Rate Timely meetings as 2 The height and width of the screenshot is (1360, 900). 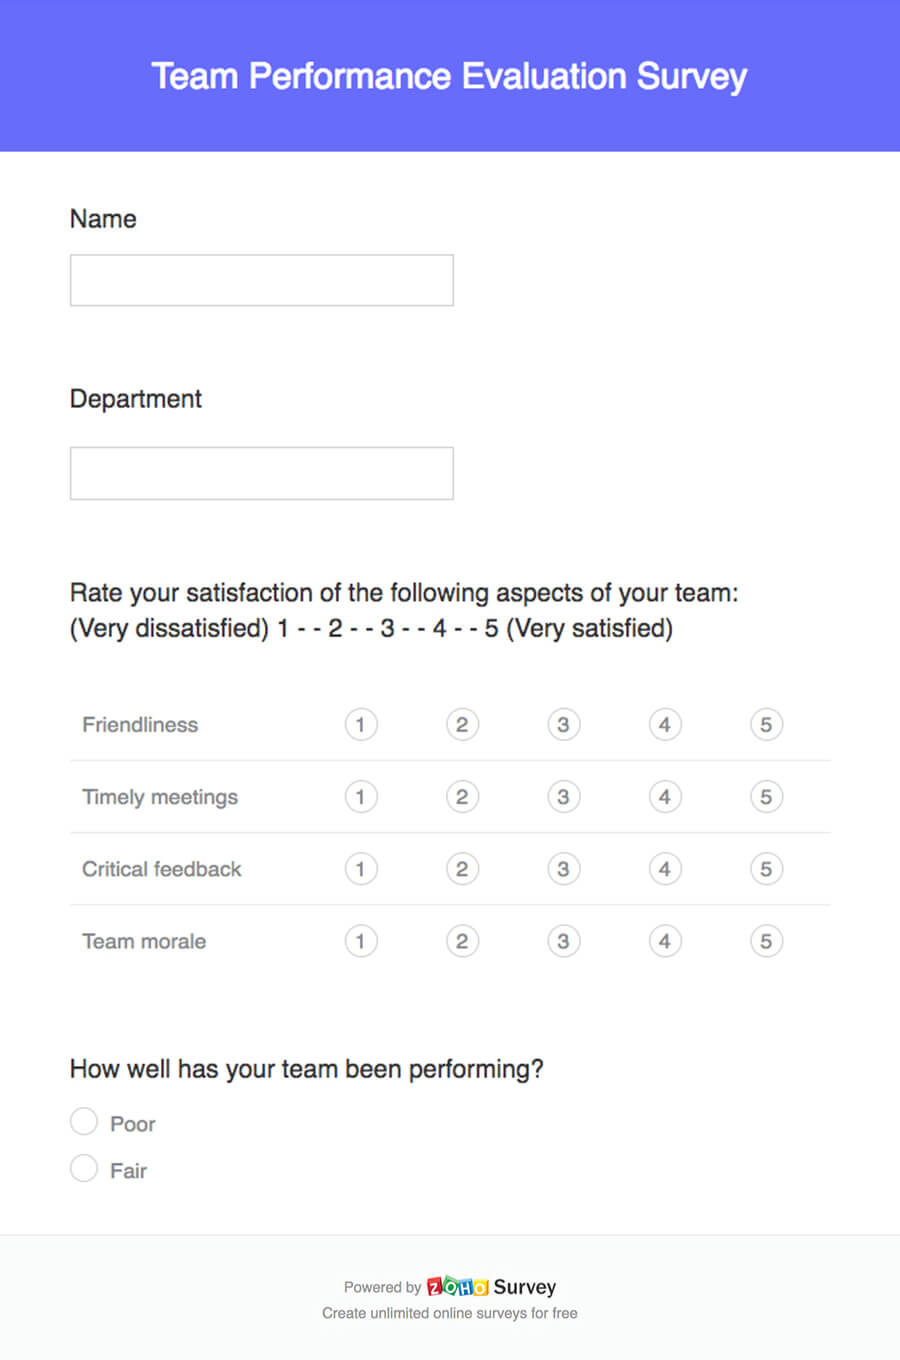pyautogui.click(x=462, y=797)
